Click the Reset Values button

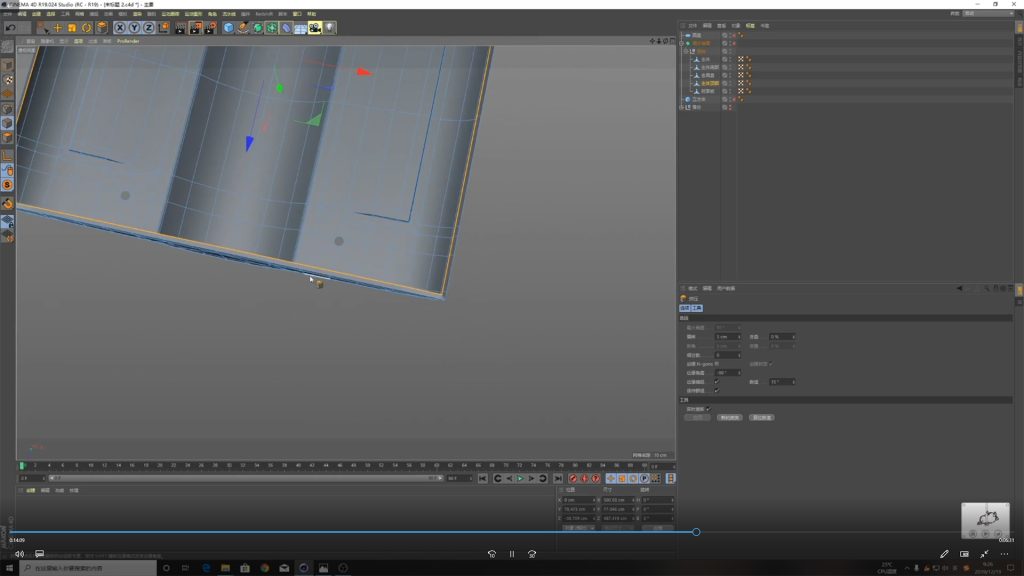(x=761, y=417)
